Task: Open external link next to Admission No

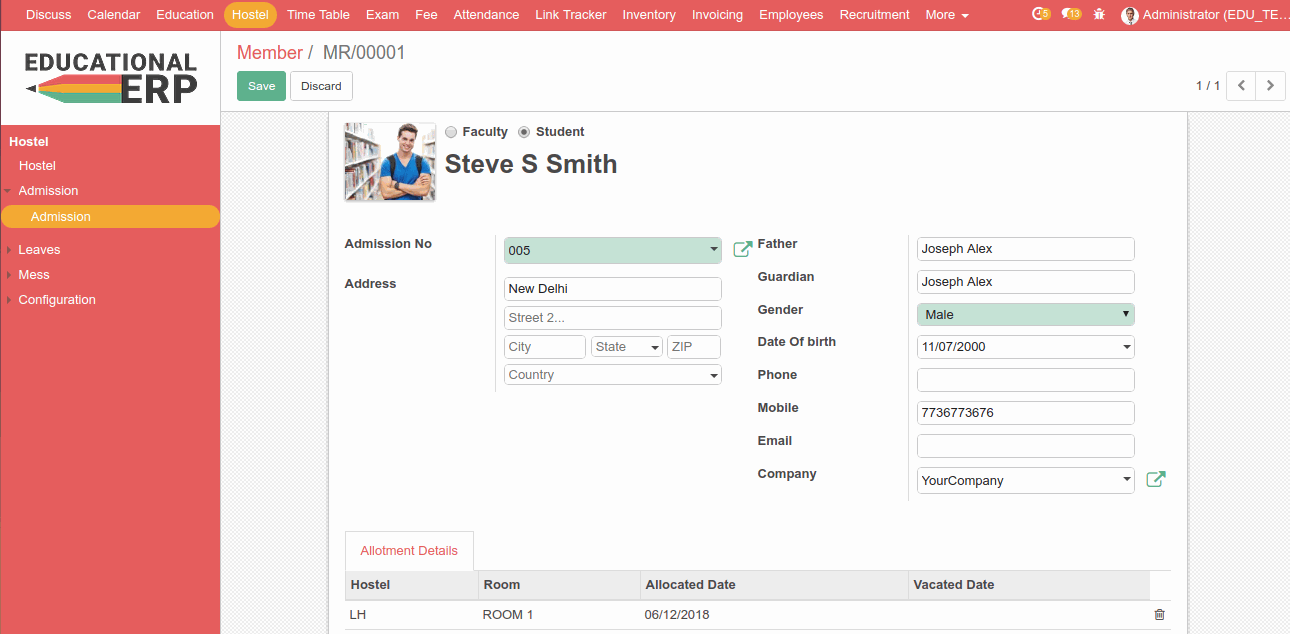Action: tap(743, 249)
